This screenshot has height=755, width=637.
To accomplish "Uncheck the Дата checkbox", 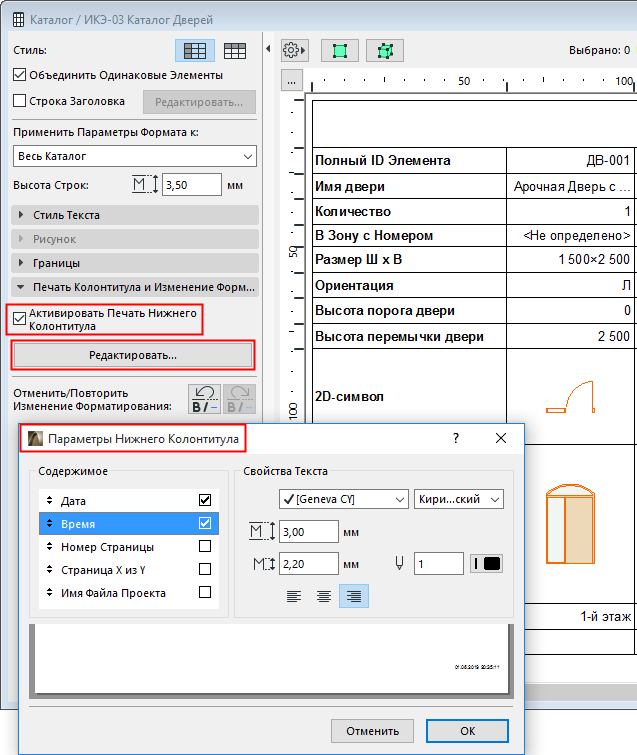I will click(205, 500).
